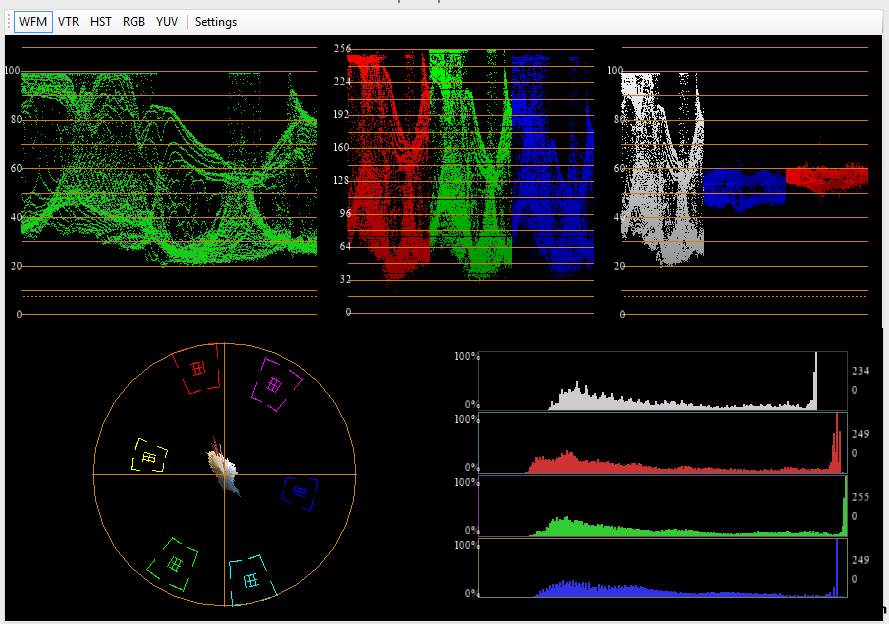Select the yellow target box on vectorscope
Screen dimensions: 889x624
point(149,456)
